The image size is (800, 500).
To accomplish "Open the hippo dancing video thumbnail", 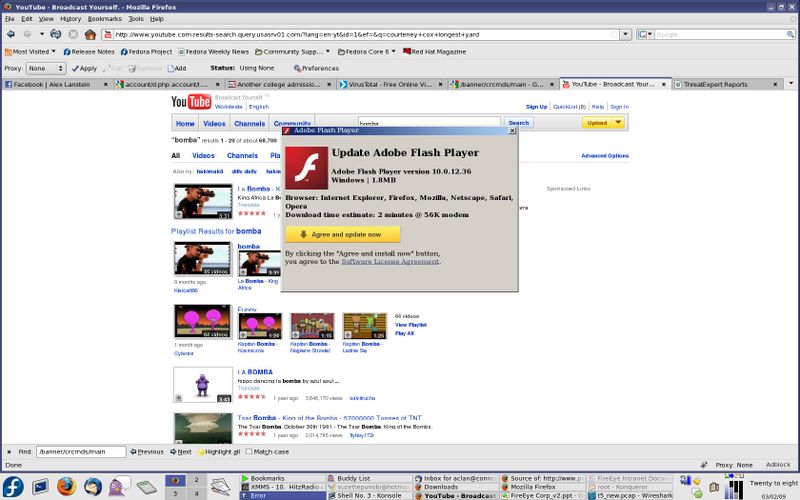I will pyautogui.click(x=203, y=385).
